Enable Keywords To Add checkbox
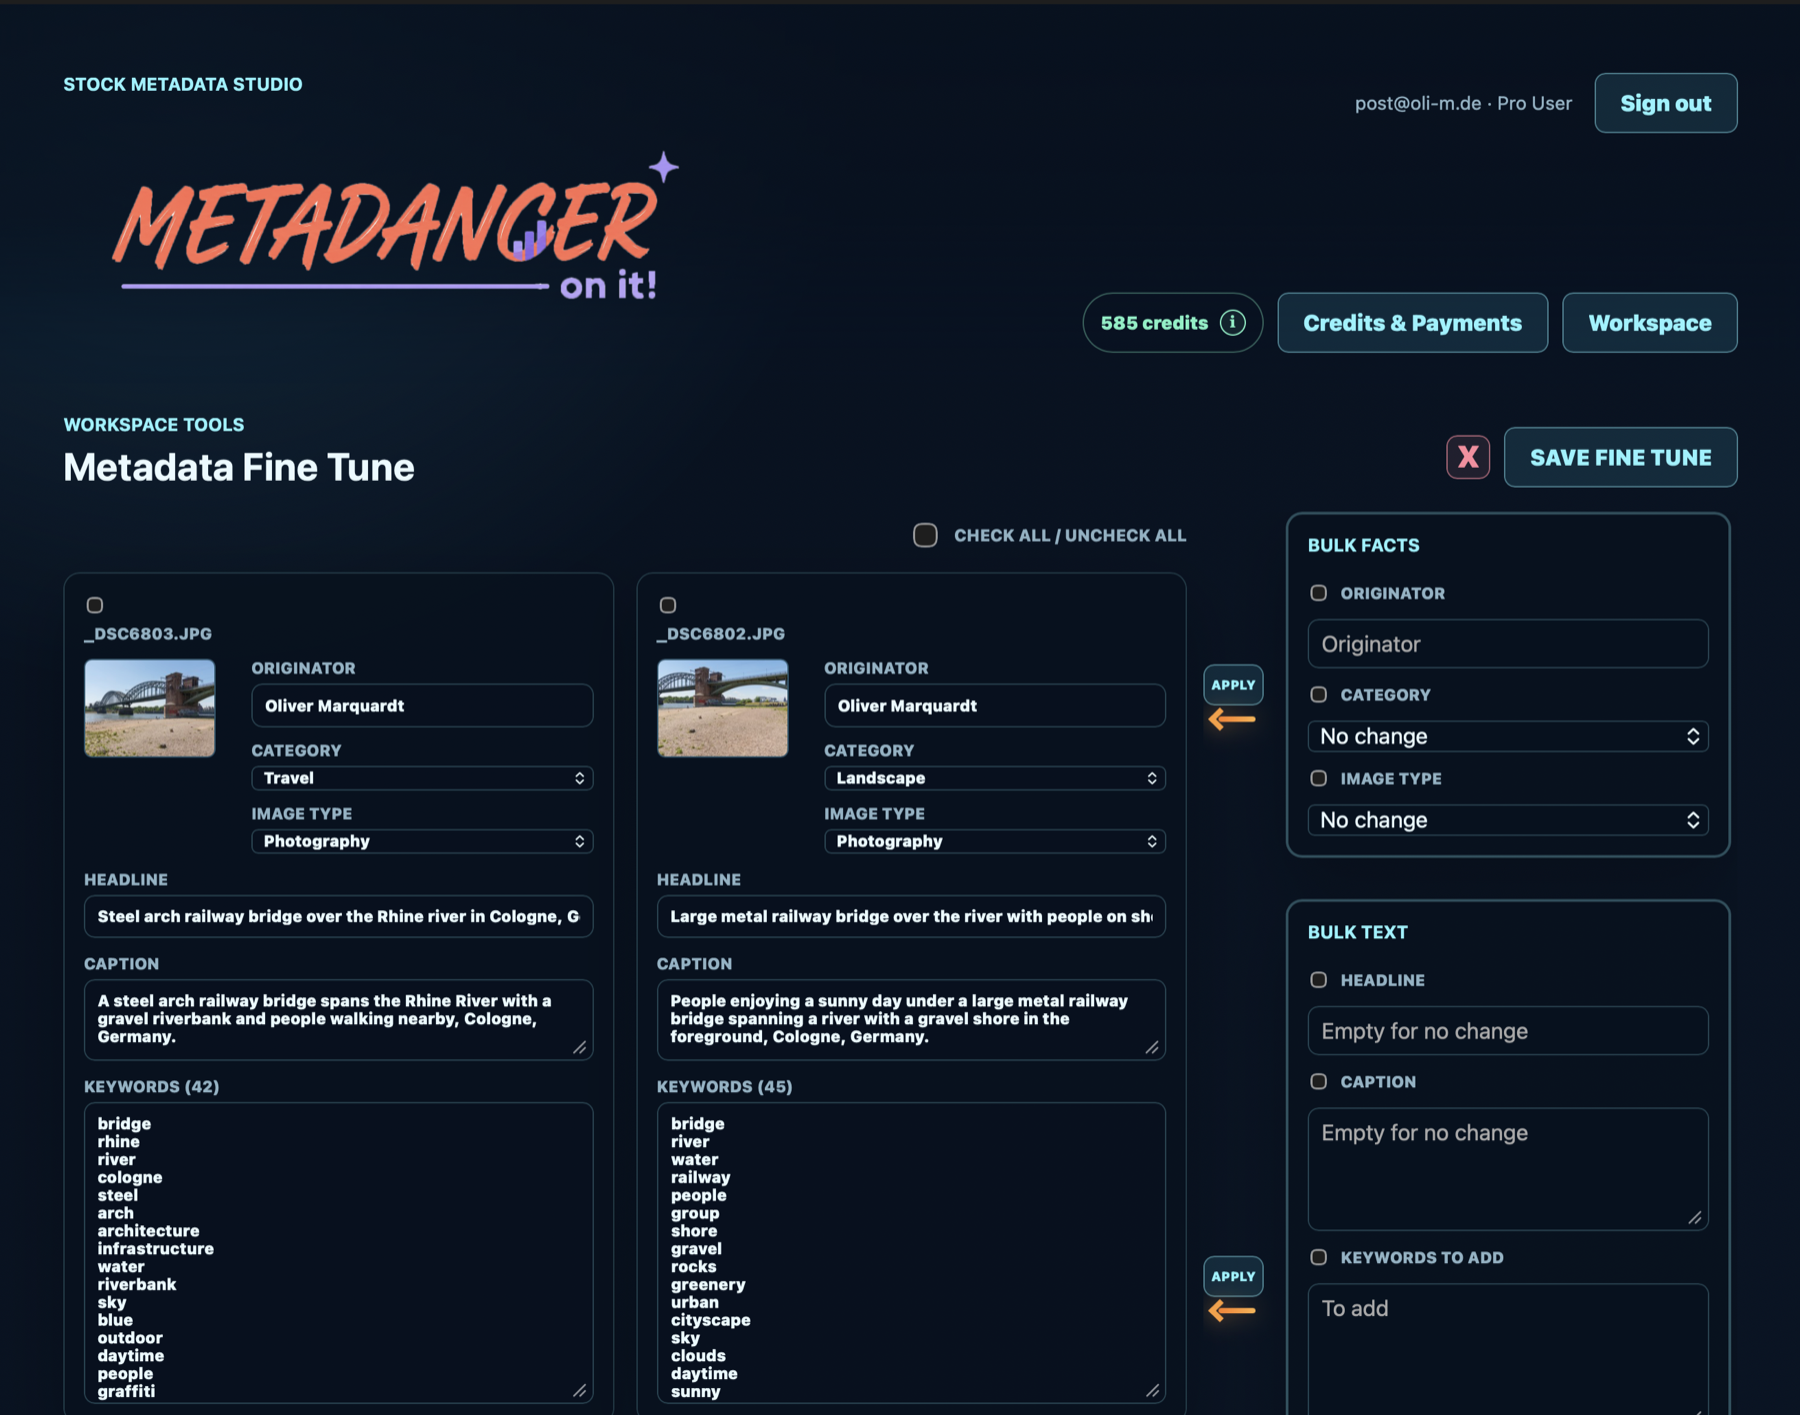1800x1415 pixels. [x=1319, y=1257]
